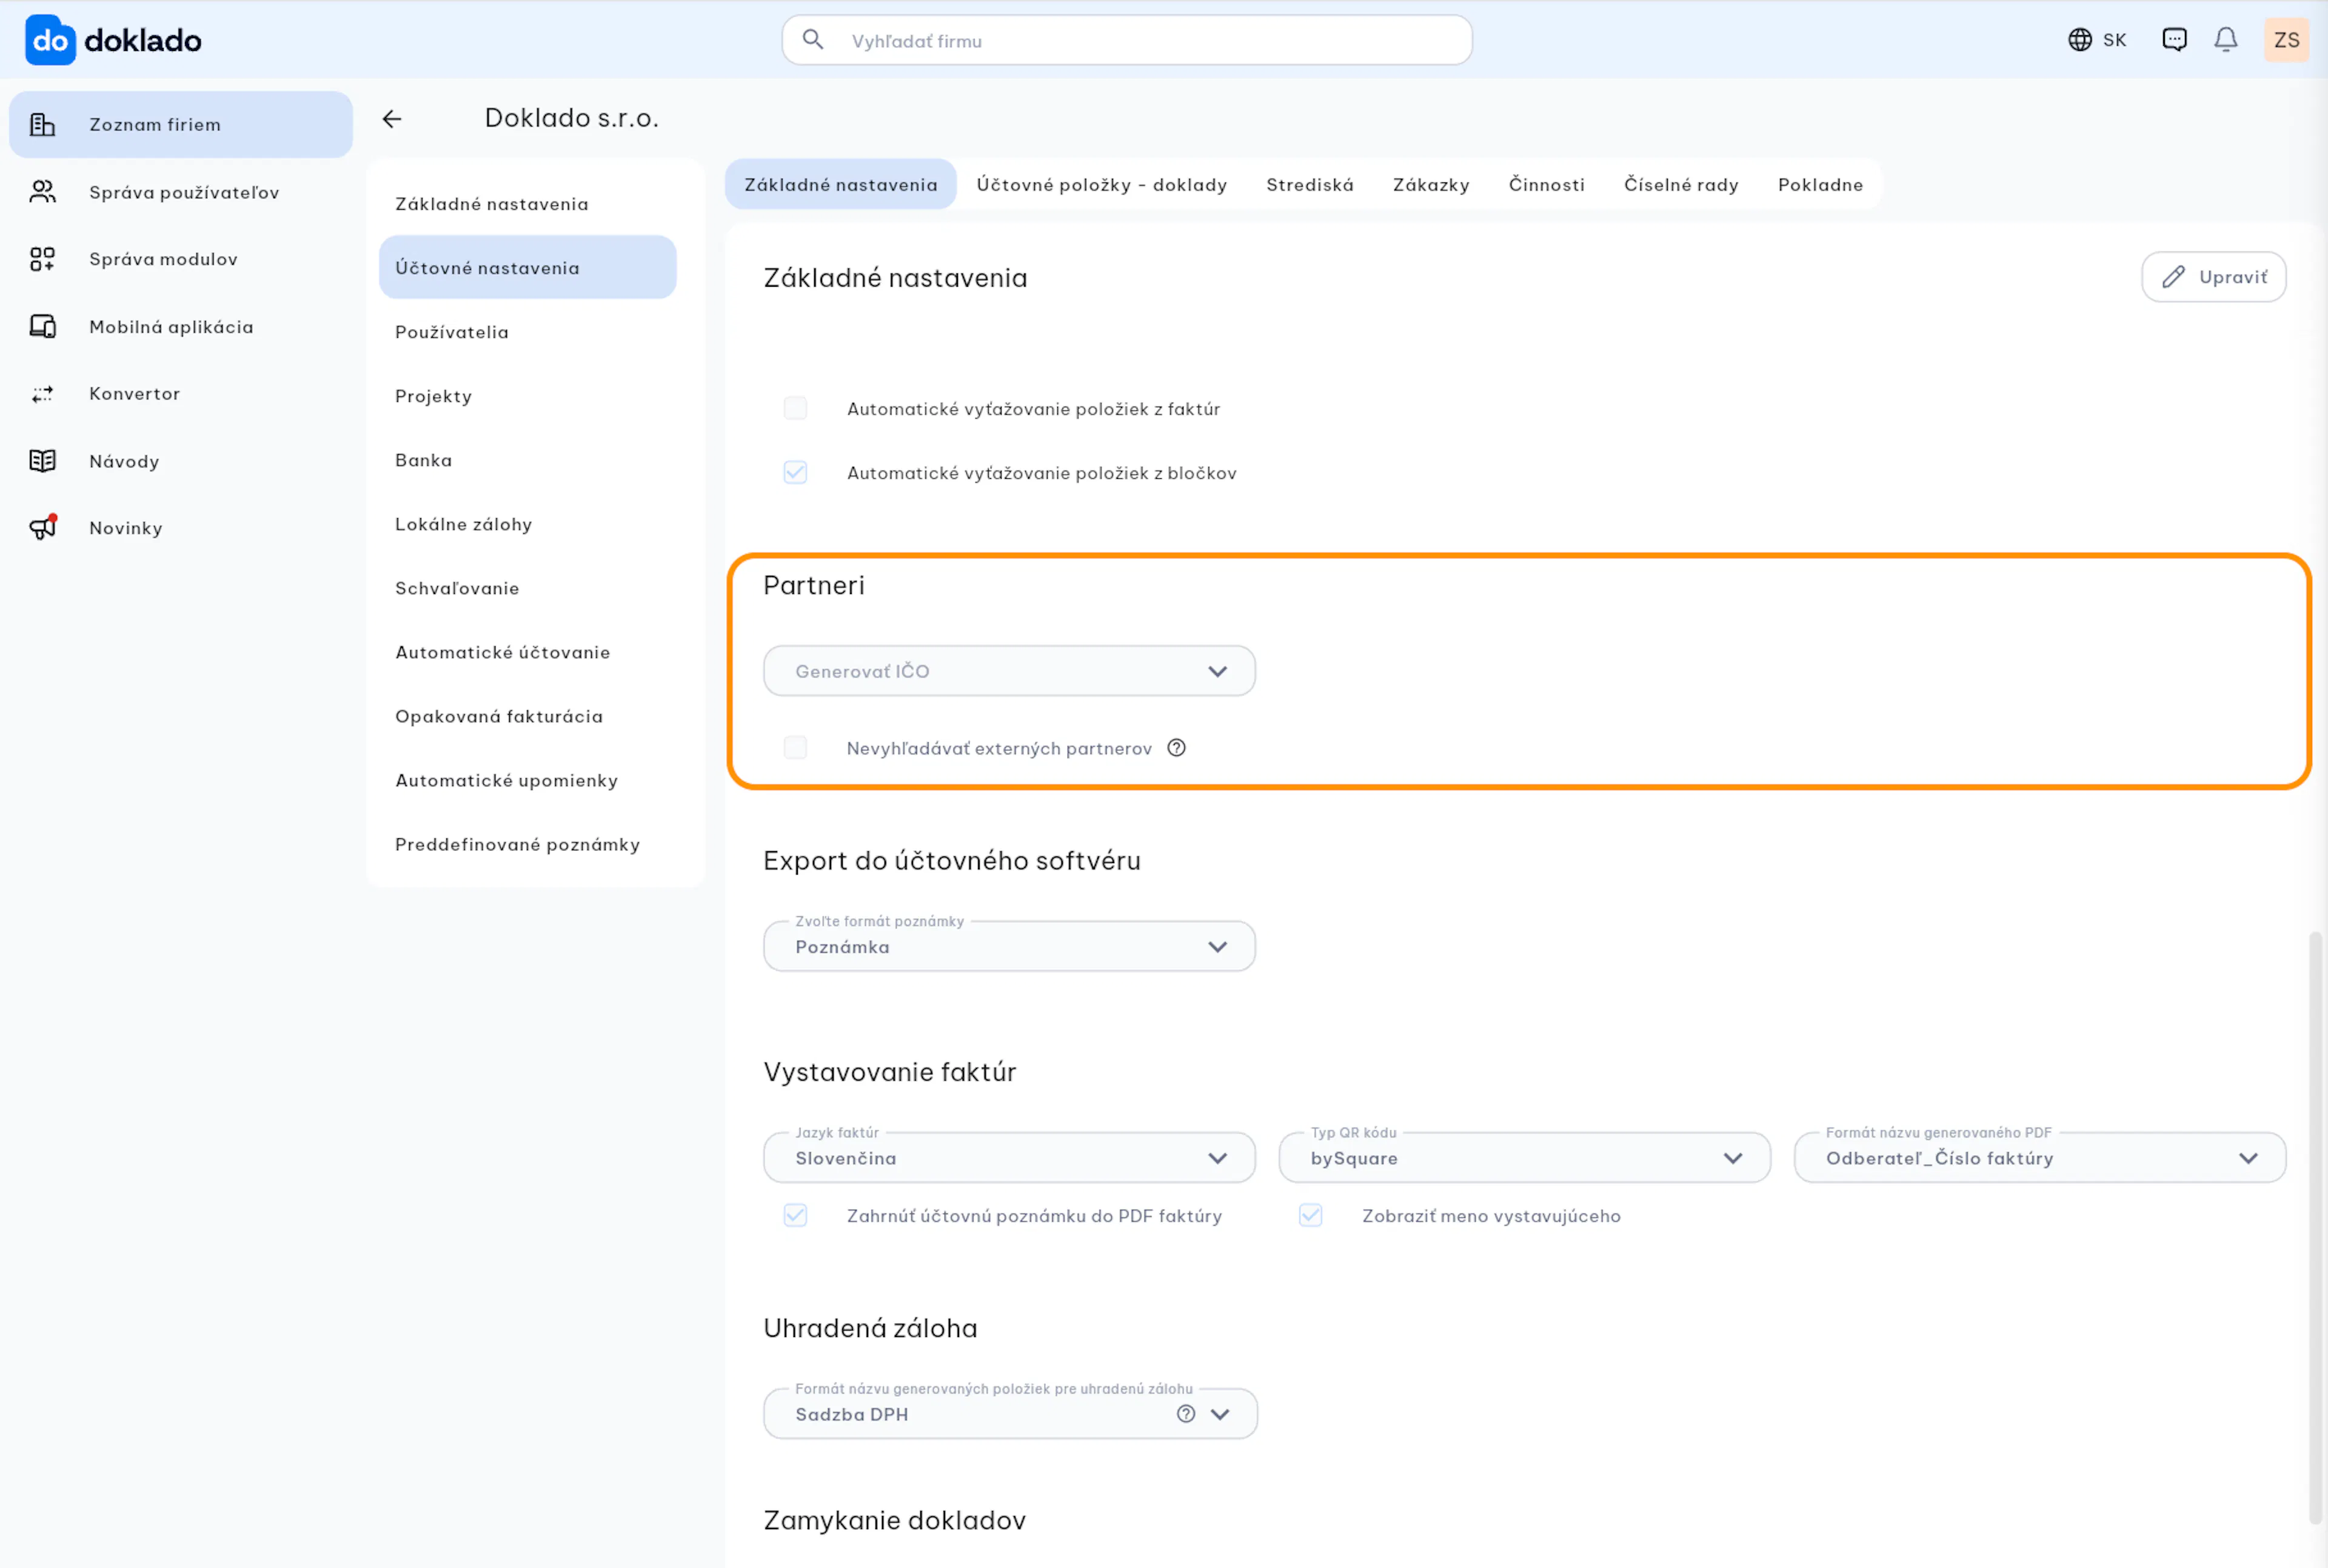Viewport: 2328px width, 1568px height.
Task: Open the ZS user avatar menu
Action: pos(2287,40)
